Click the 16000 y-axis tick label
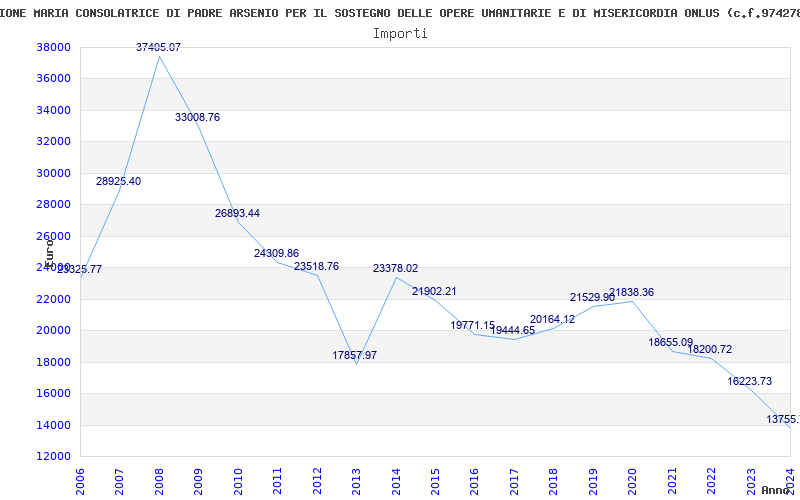The width and height of the screenshot is (800, 500). tap(53, 393)
